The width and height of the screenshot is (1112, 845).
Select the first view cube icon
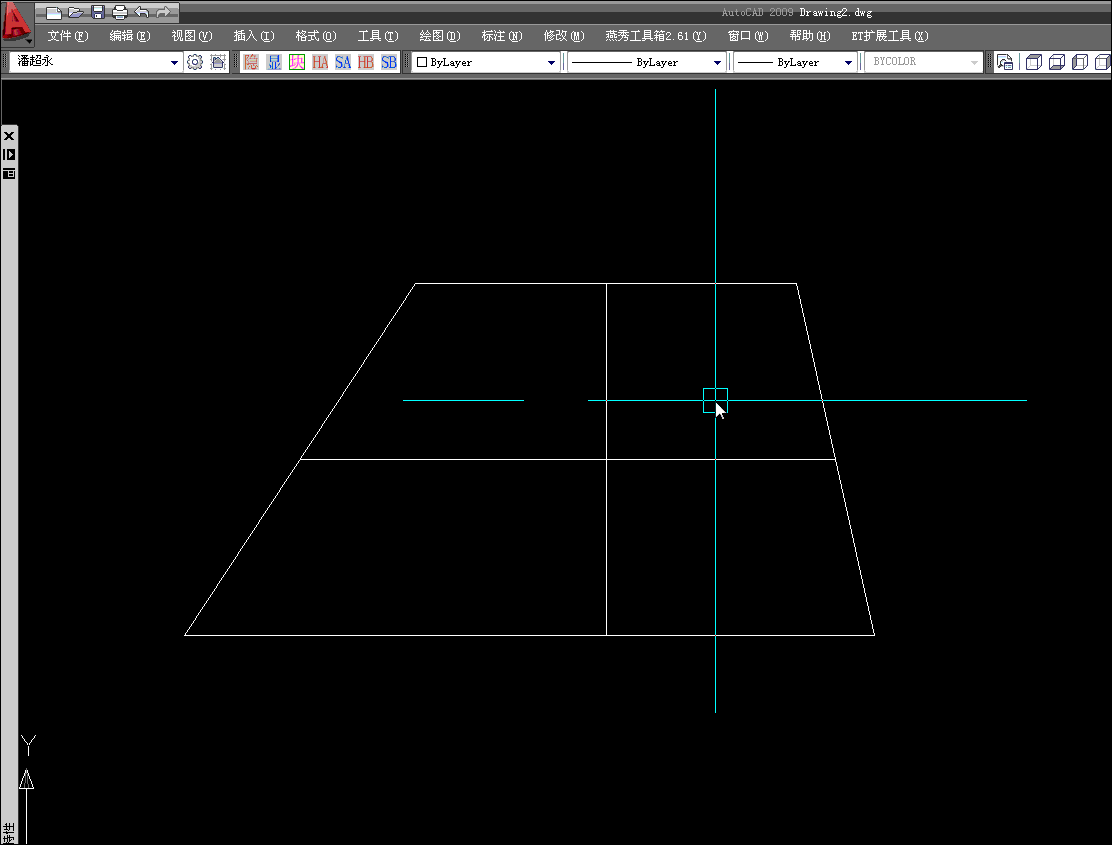click(1034, 62)
